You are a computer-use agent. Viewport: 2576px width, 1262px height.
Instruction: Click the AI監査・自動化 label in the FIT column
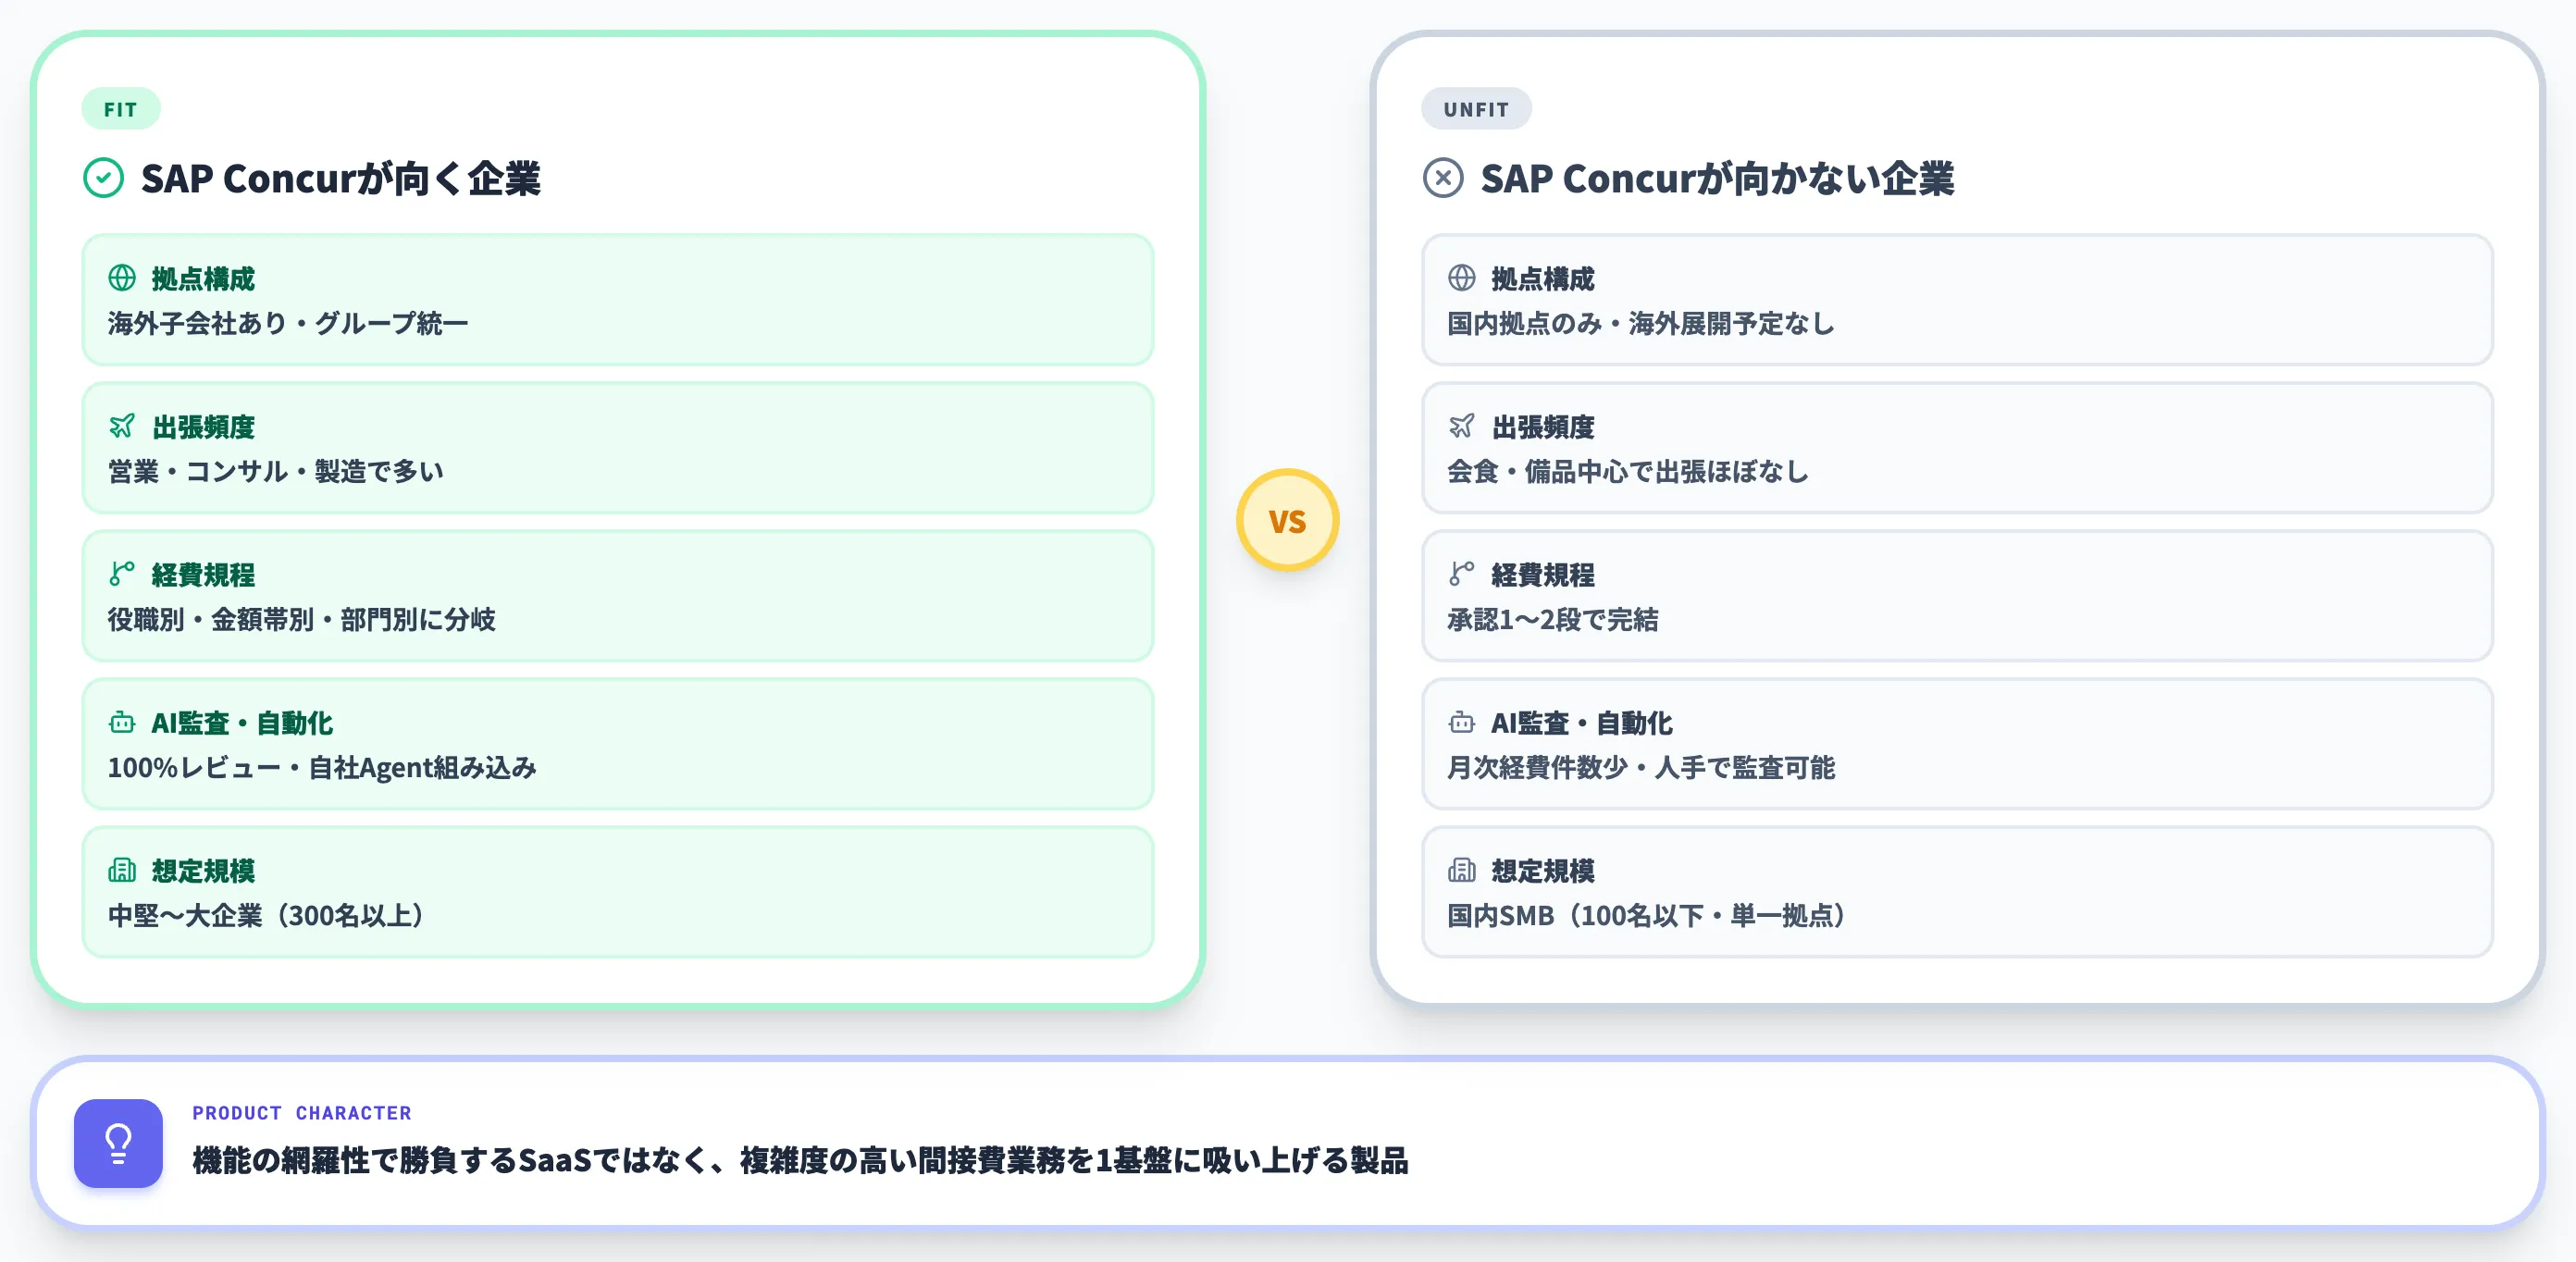pos(242,723)
